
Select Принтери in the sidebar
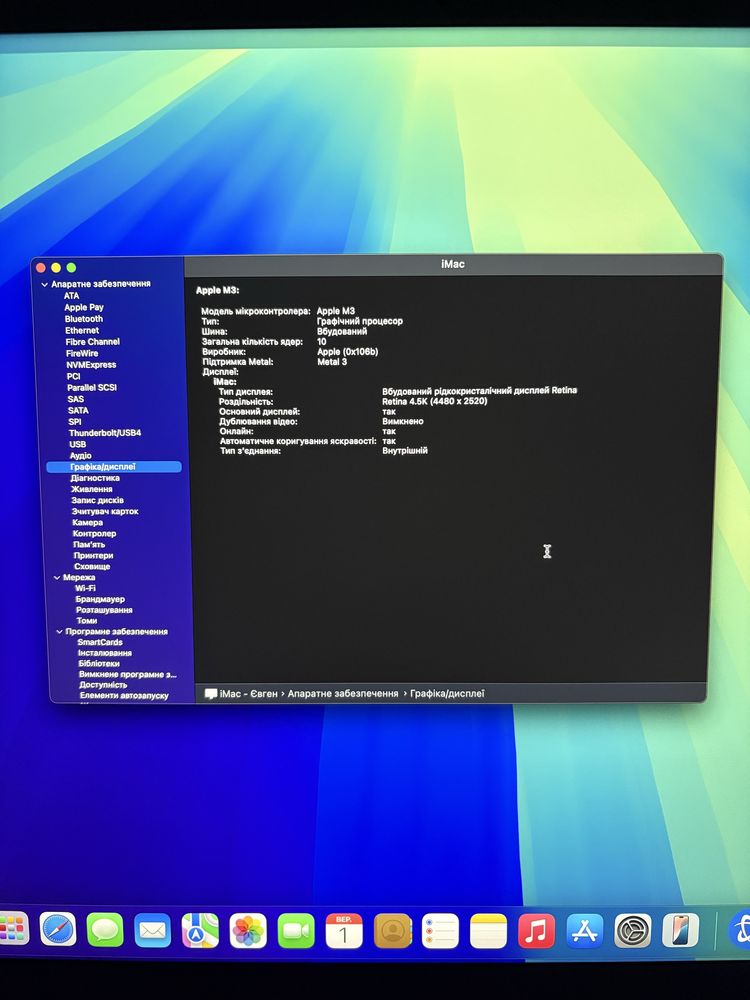tap(94, 555)
